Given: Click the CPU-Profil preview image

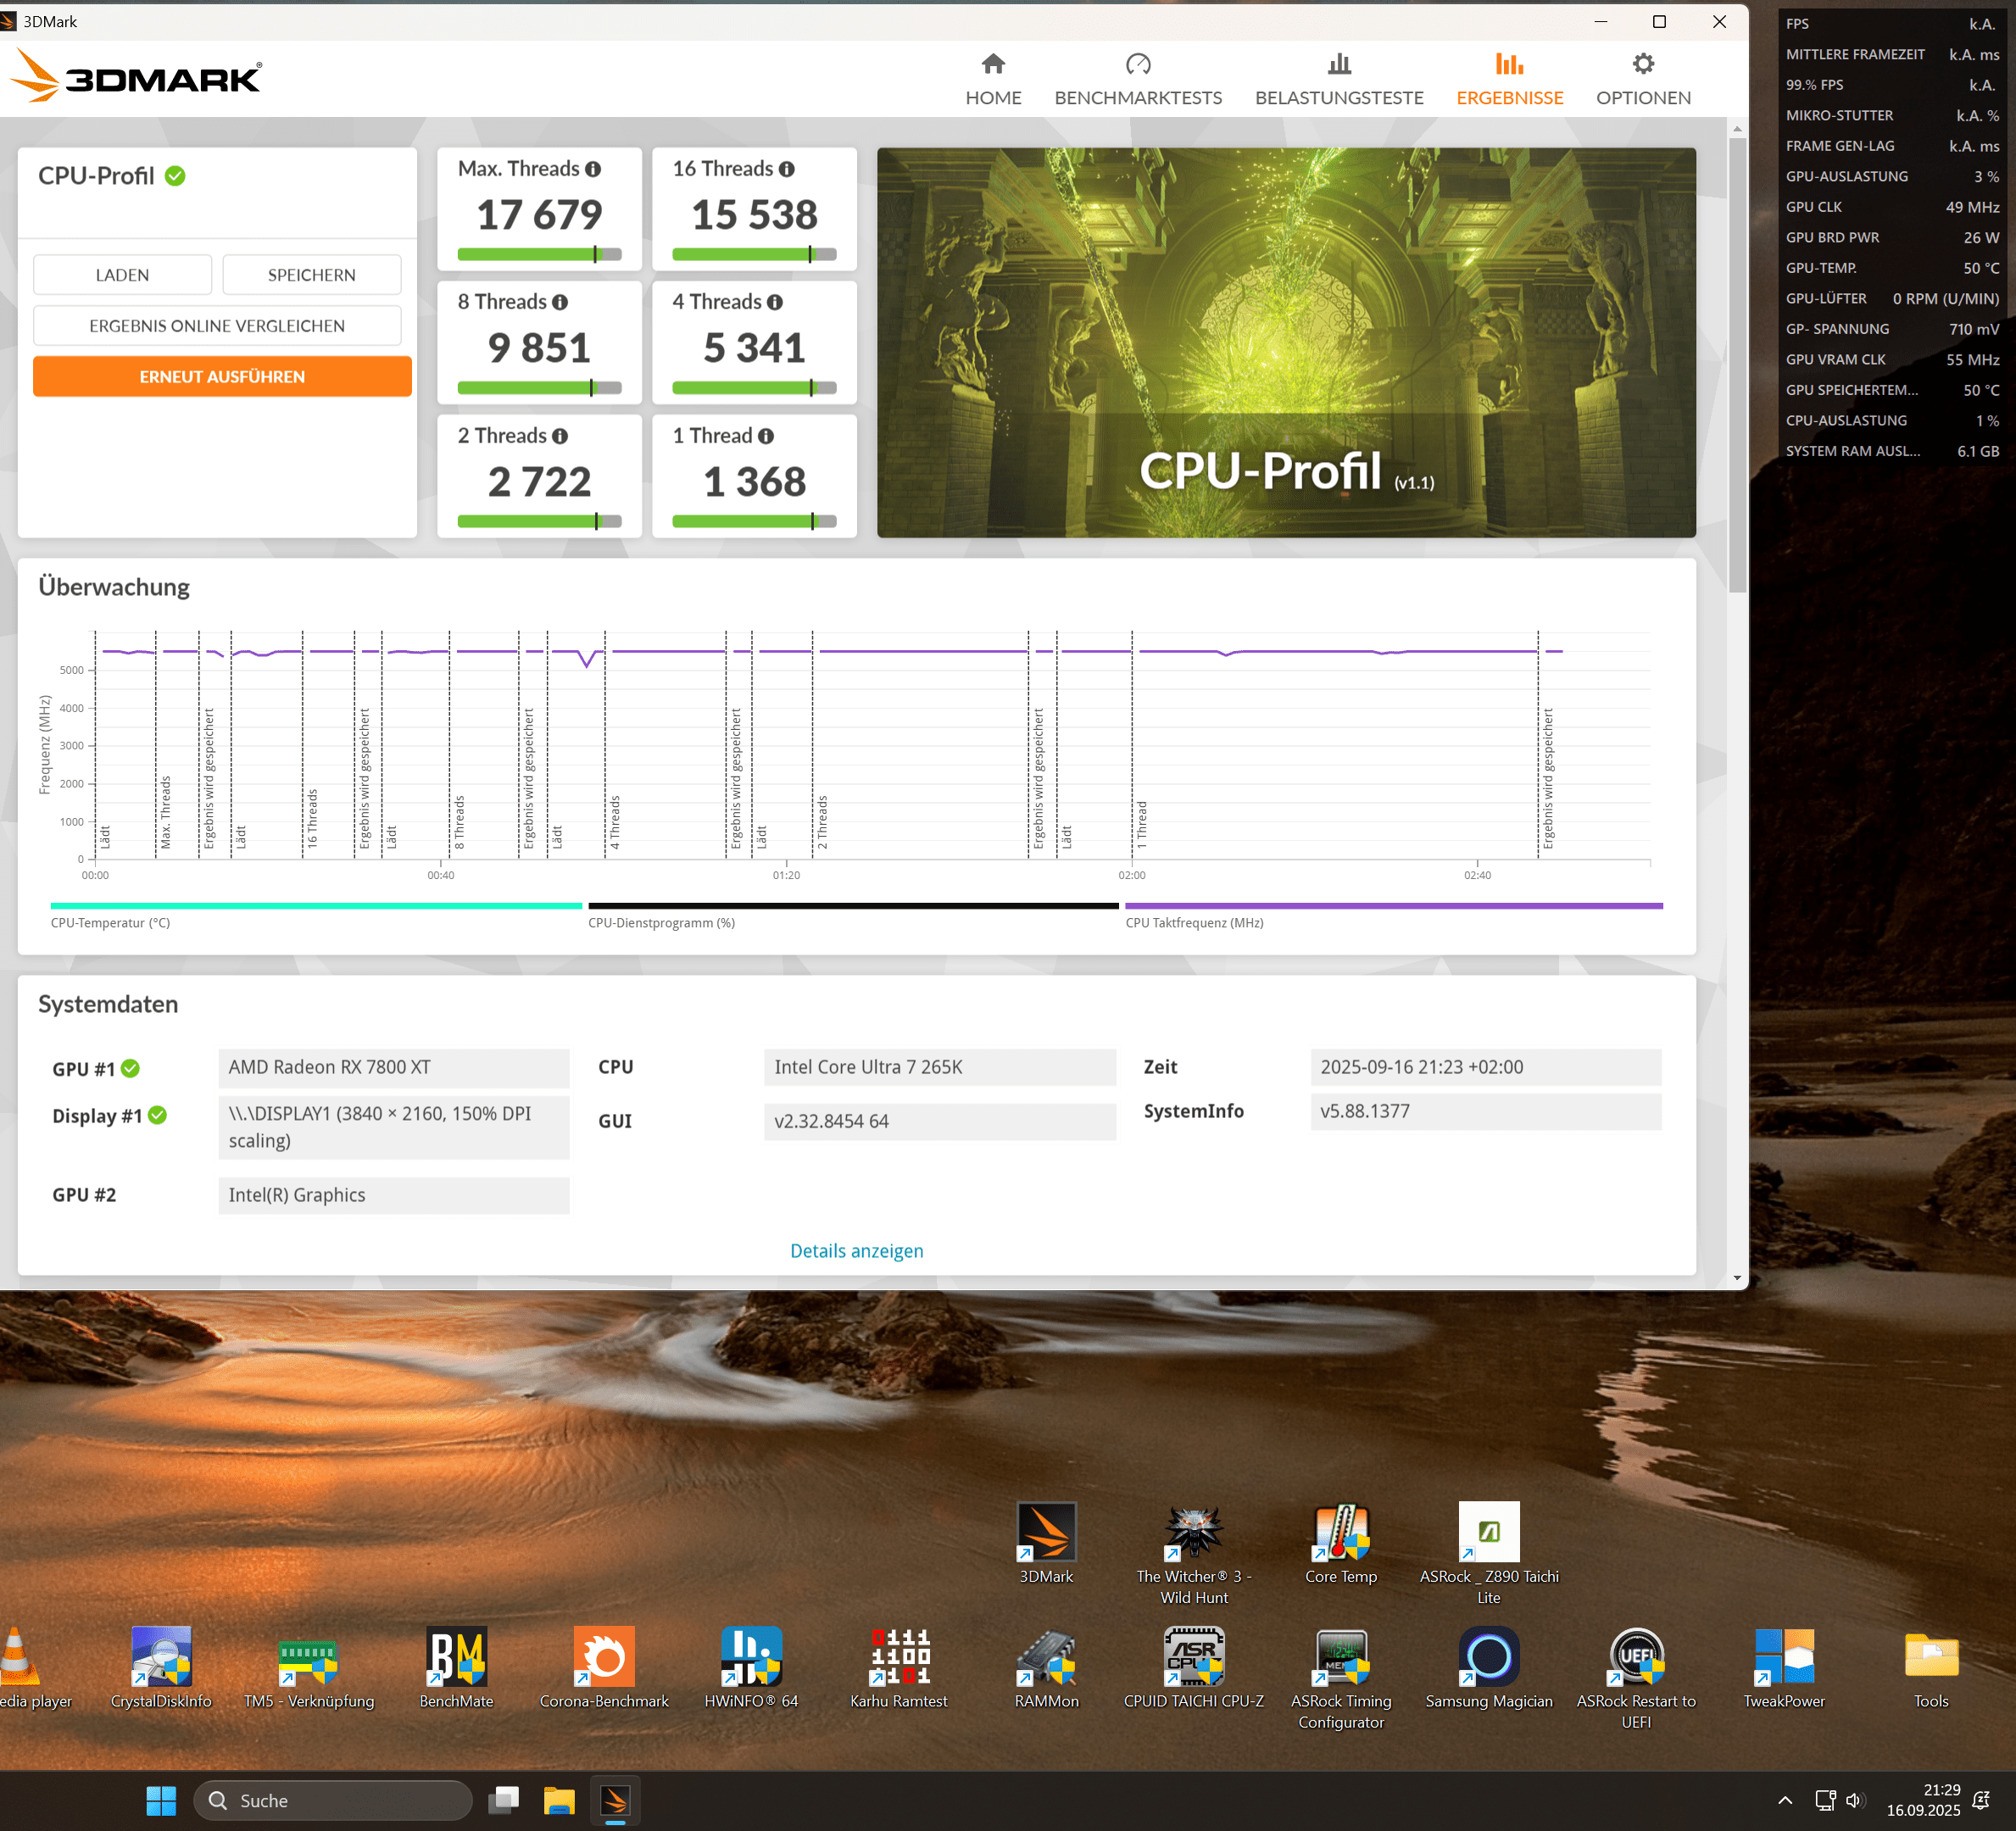Looking at the screenshot, I should [x=1286, y=342].
